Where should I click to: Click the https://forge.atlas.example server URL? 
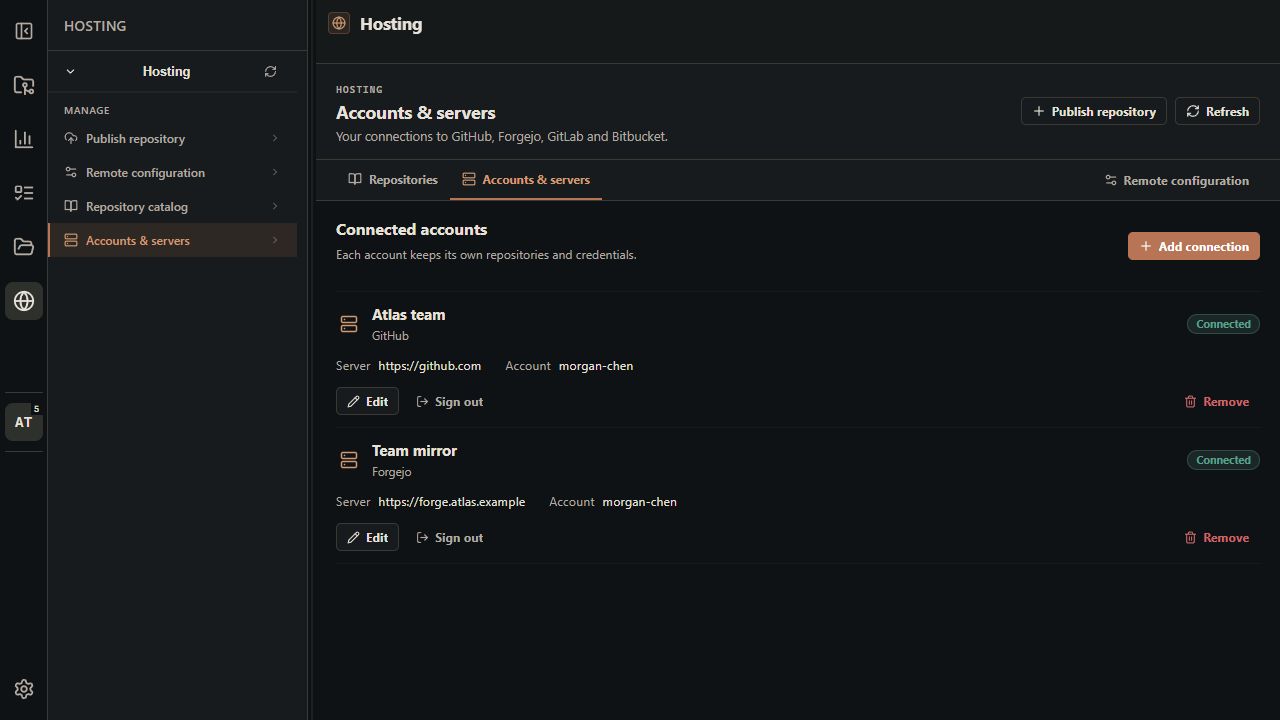(x=452, y=502)
